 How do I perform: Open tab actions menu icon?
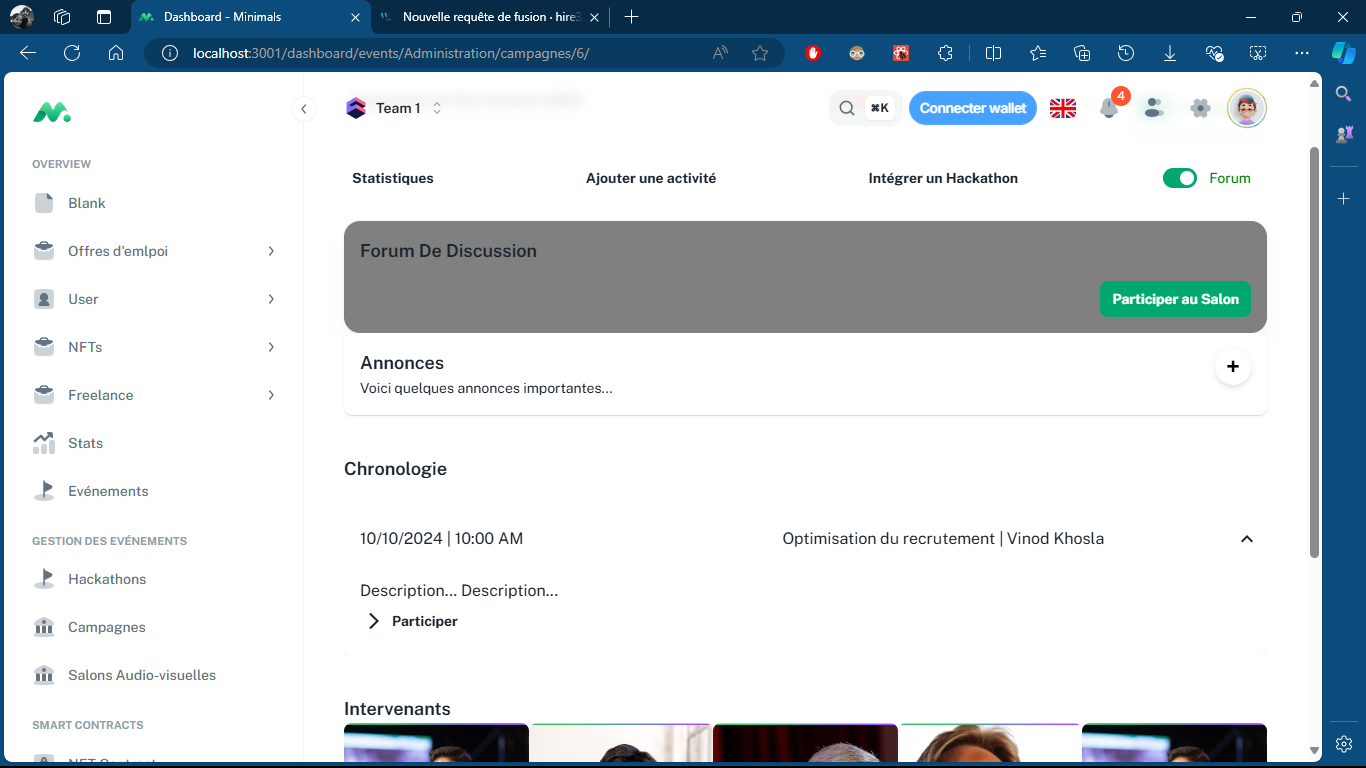point(104,17)
